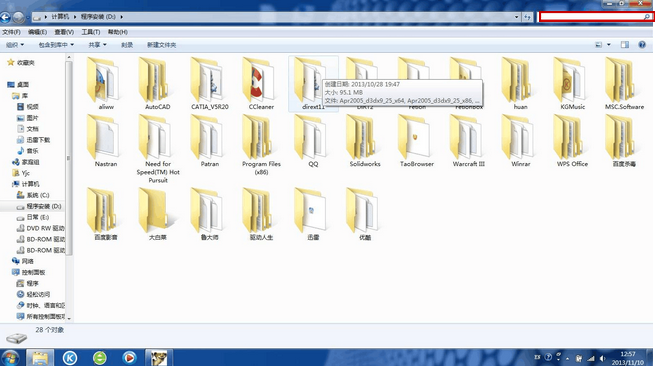Click the help question mark icon
Screen dimensions: 655x366
[x=642, y=45]
